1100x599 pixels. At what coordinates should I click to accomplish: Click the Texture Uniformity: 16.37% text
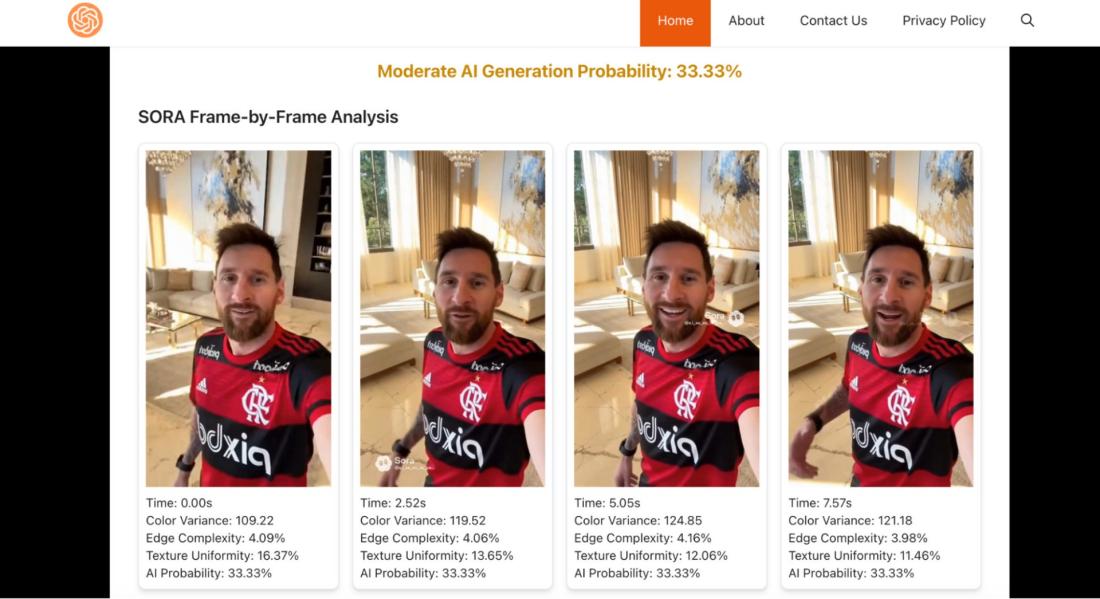click(222, 556)
